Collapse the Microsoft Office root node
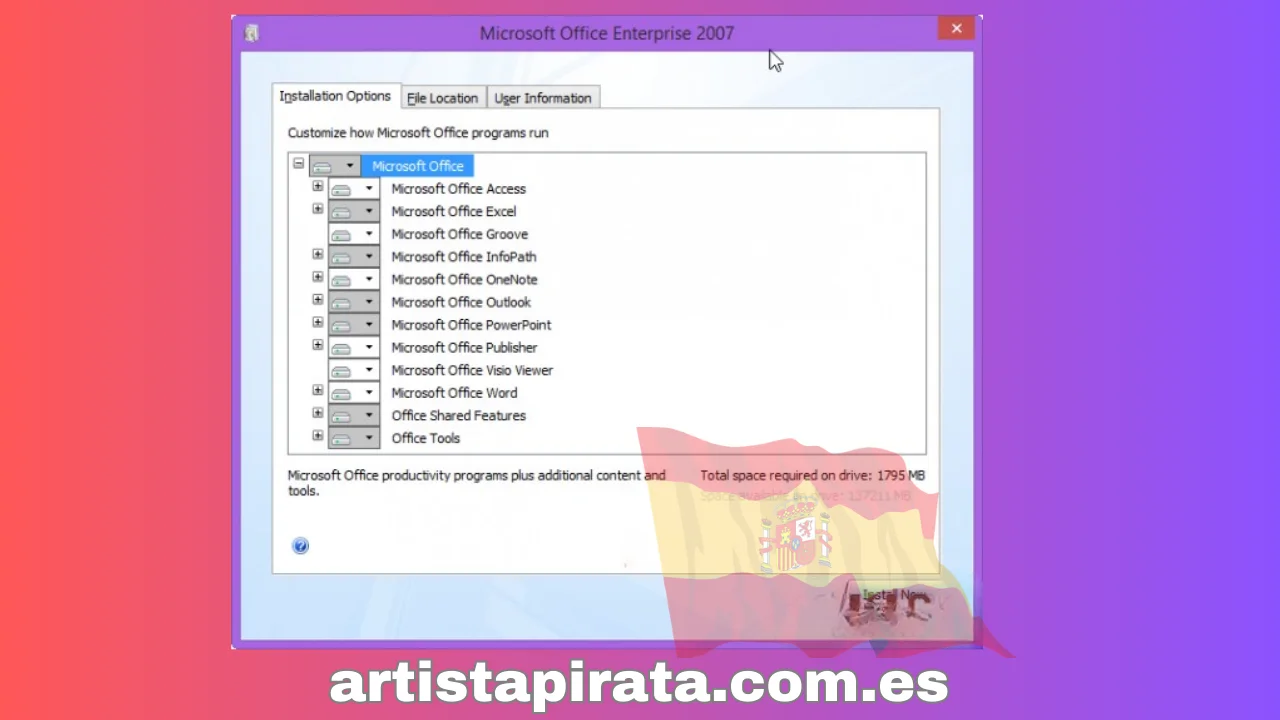1280x720 pixels. pyautogui.click(x=298, y=163)
